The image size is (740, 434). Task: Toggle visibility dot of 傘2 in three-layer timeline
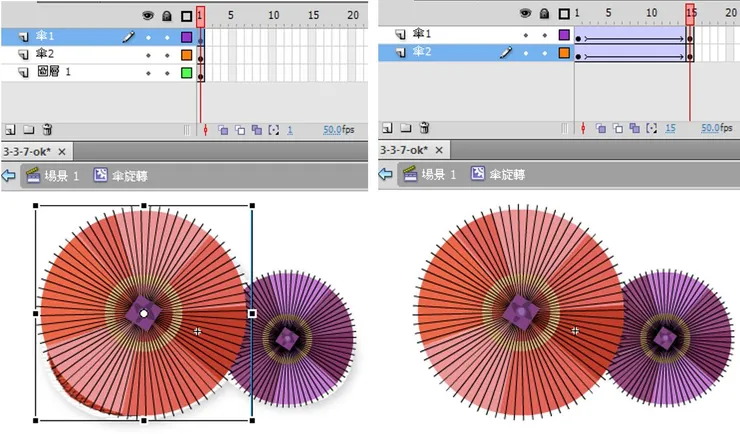(x=148, y=55)
